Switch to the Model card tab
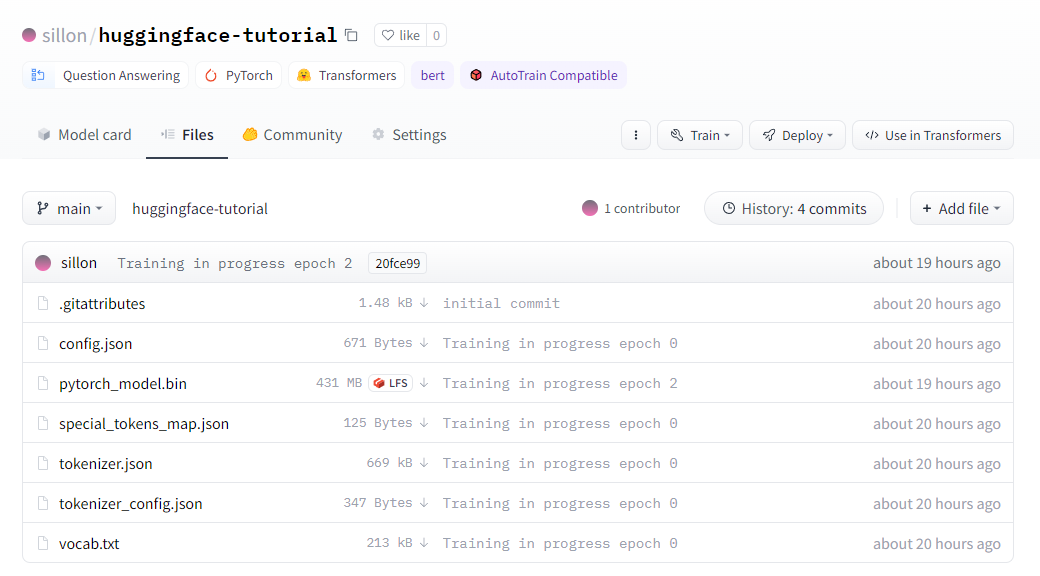 [84, 135]
